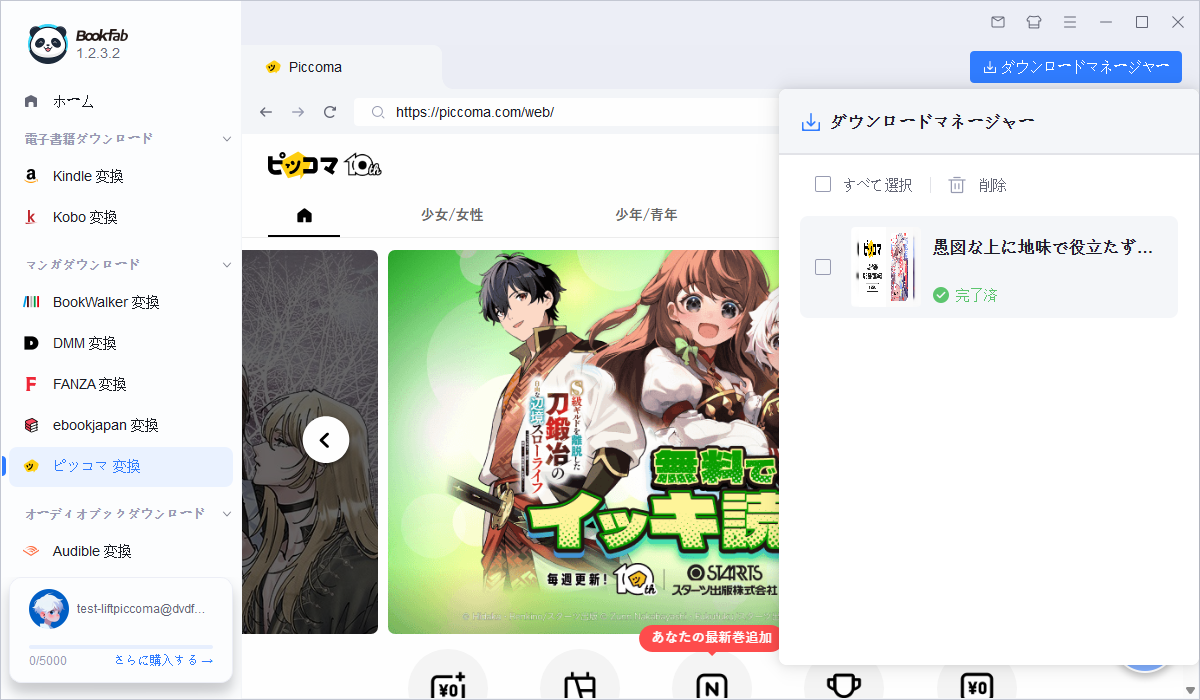1200x700 pixels.
Task: Go forward with the browser forward arrow
Action: point(297,112)
